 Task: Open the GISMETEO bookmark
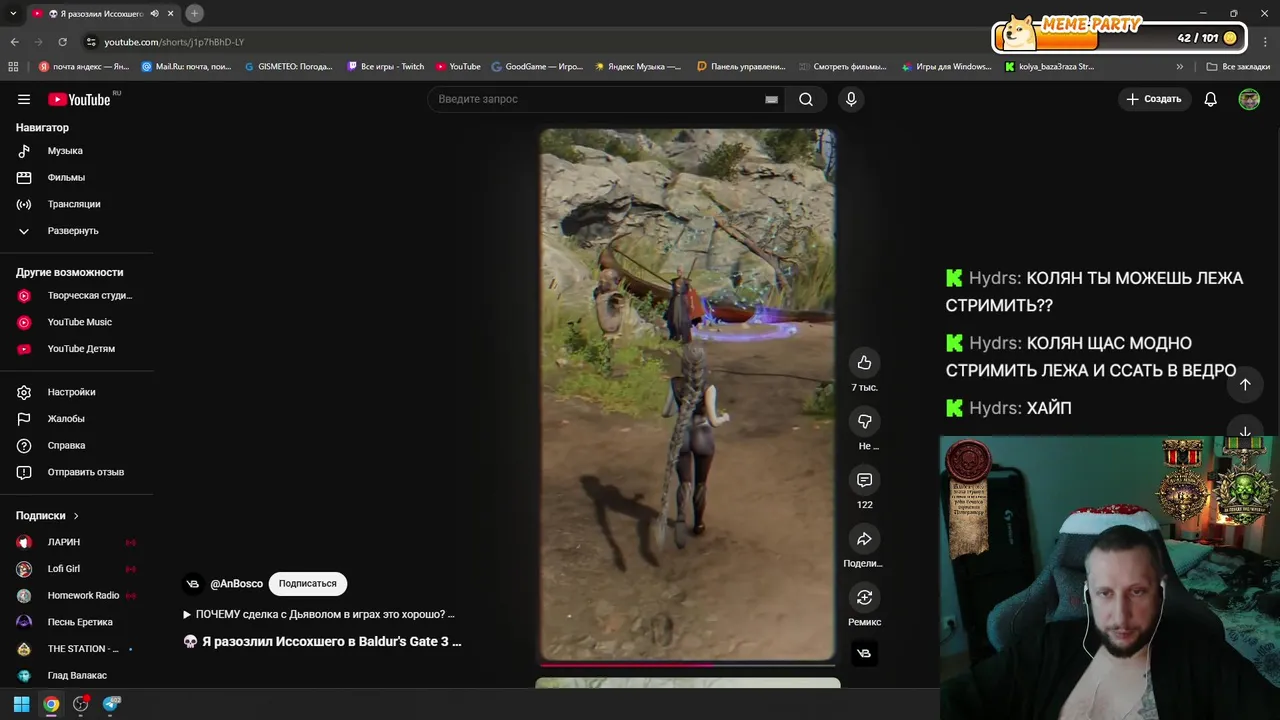point(288,67)
